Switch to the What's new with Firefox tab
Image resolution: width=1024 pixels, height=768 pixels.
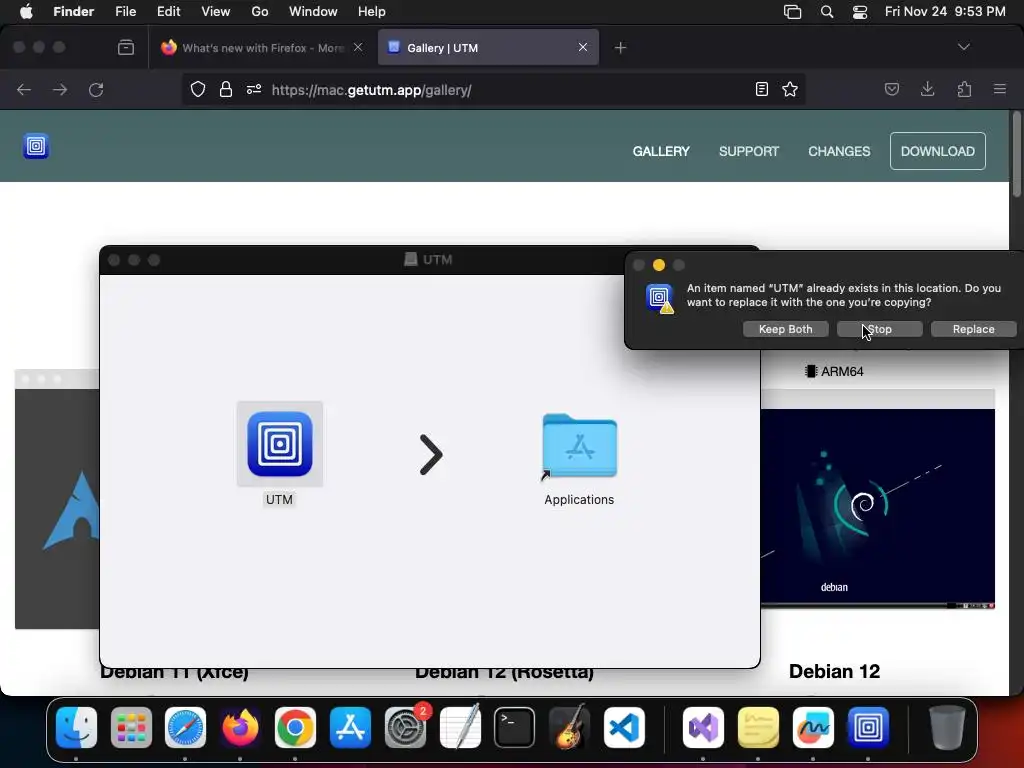point(261,48)
